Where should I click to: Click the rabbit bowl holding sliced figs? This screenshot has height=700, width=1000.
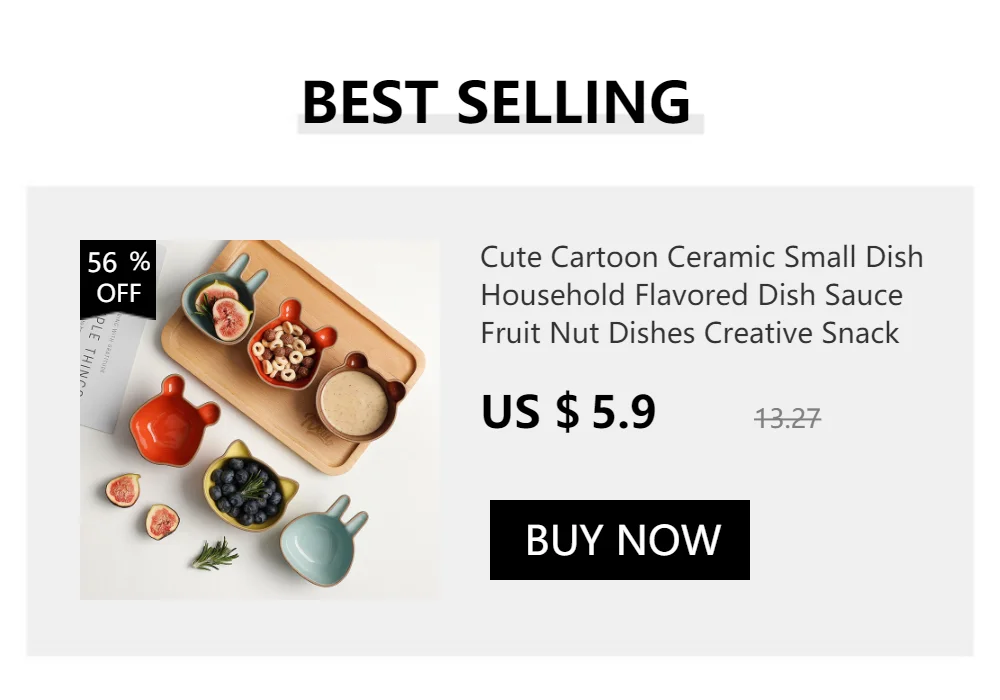222,300
